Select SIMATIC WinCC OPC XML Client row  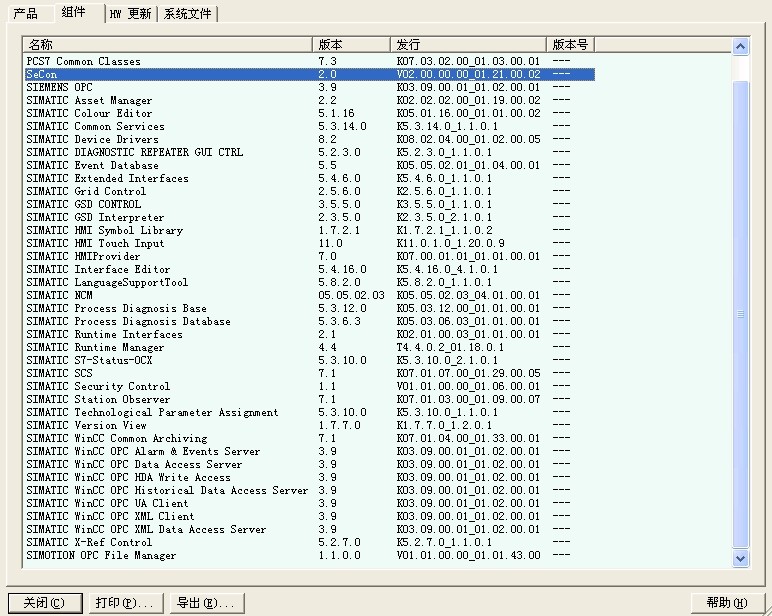[x=310, y=516]
